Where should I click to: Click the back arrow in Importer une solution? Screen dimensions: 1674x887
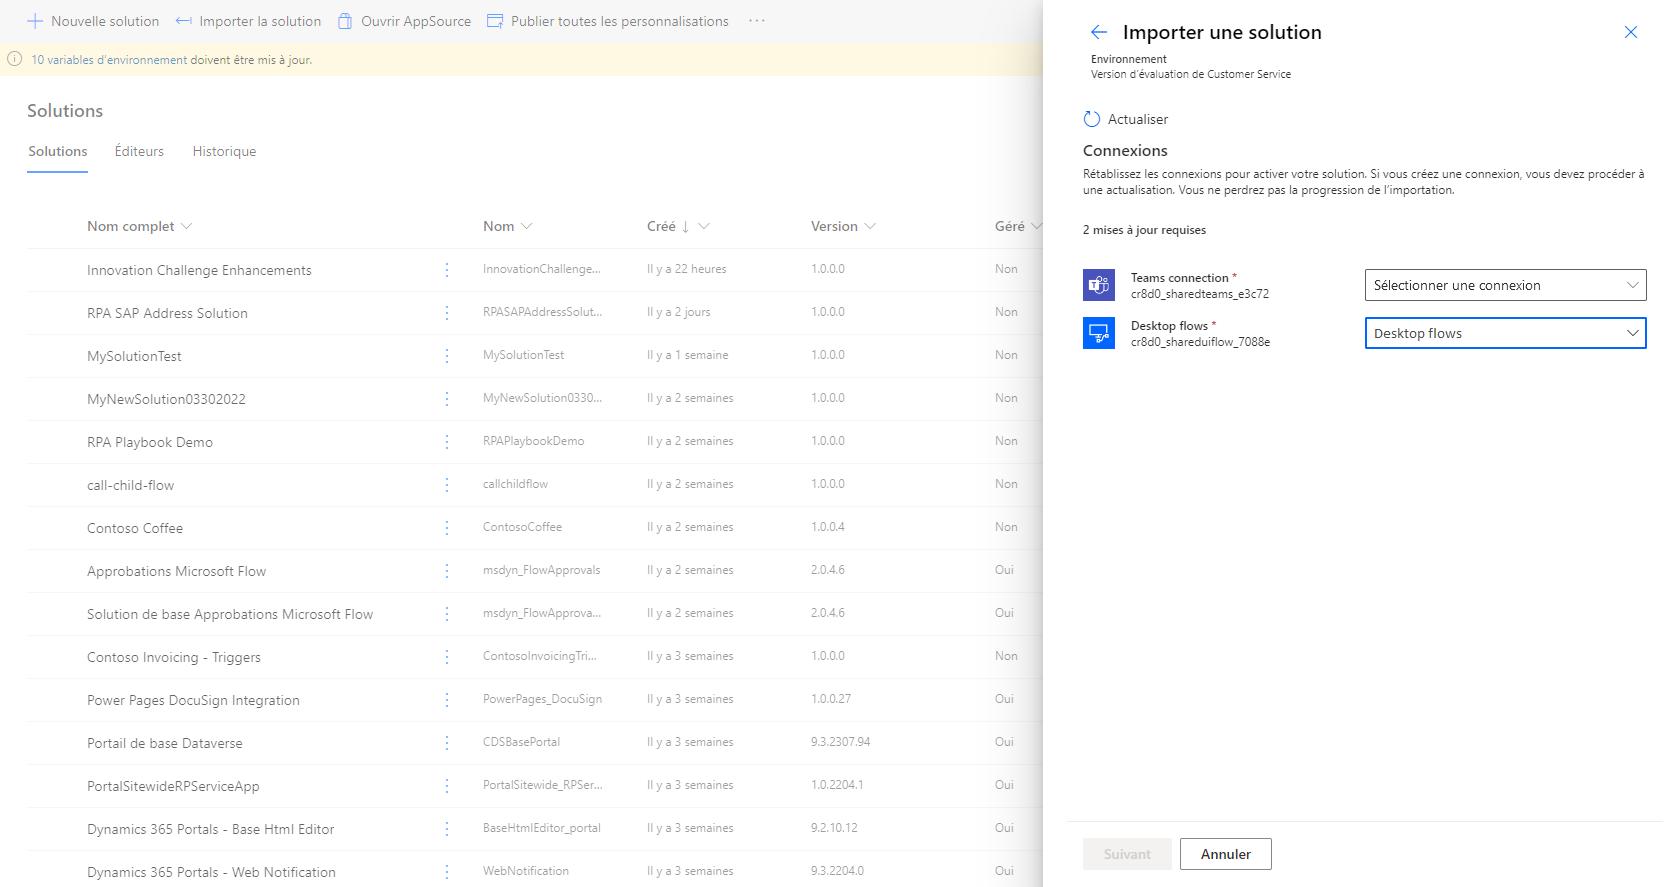(1099, 32)
